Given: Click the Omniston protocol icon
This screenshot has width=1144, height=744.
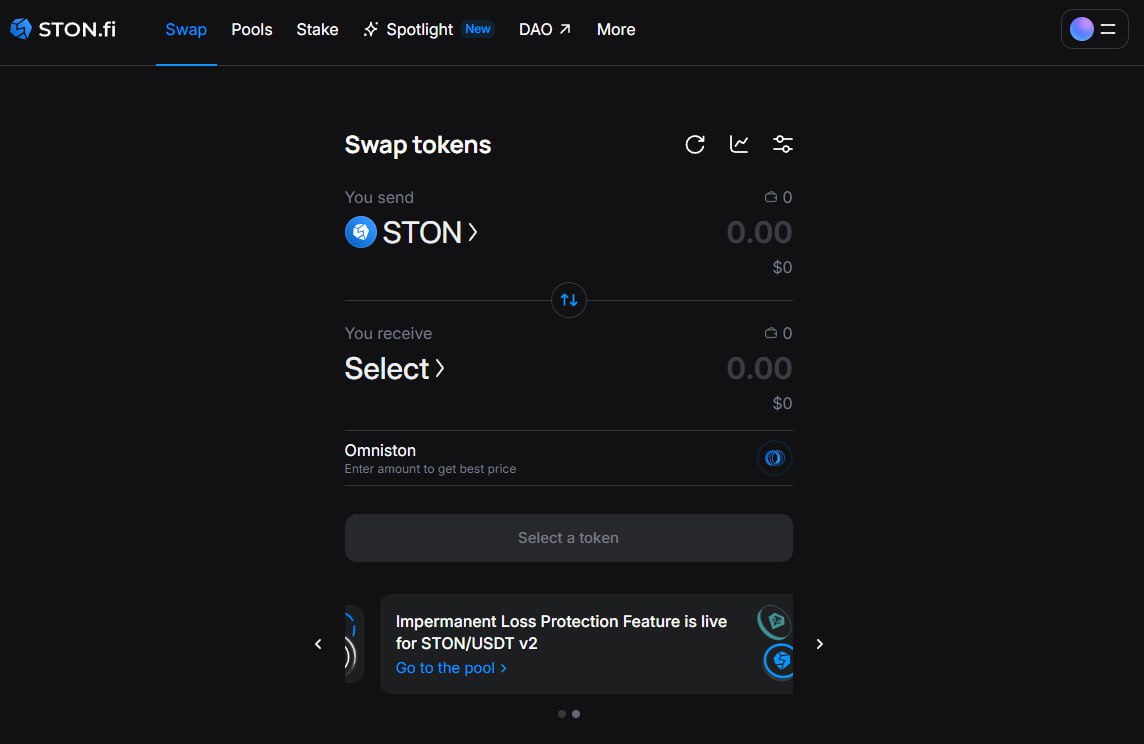Looking at the screenshot, I should [774, 458].
